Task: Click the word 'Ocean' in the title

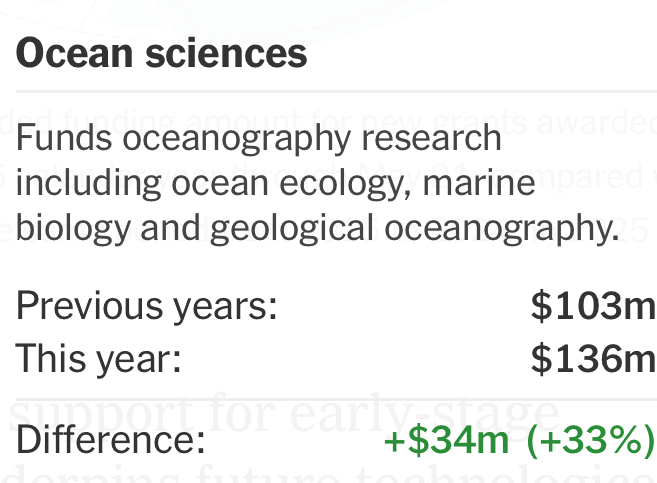Action: point(75,54)
